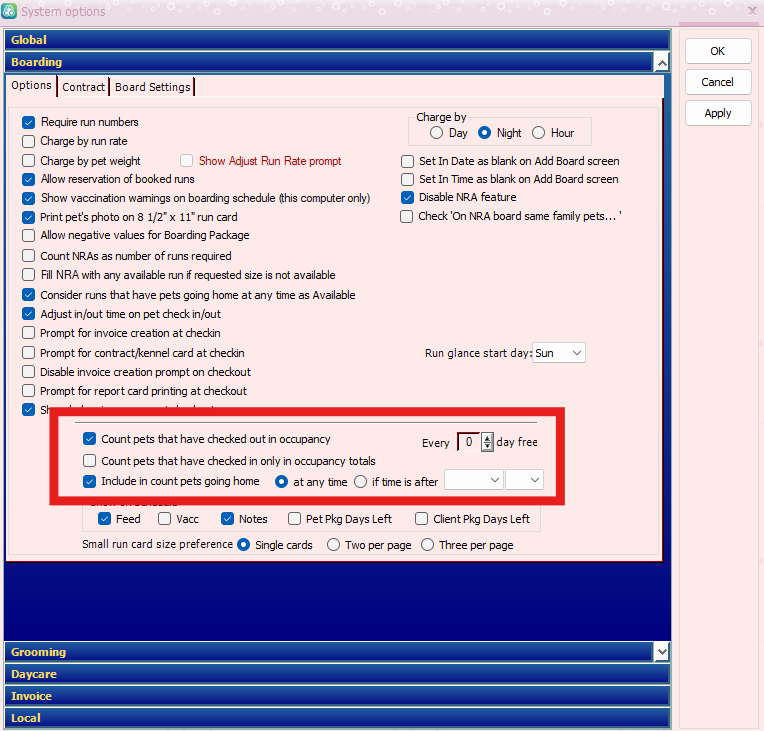This screenshot has width=764, height=731.
Task: Check Set In Date as blank option
Action: coord(407,161)
